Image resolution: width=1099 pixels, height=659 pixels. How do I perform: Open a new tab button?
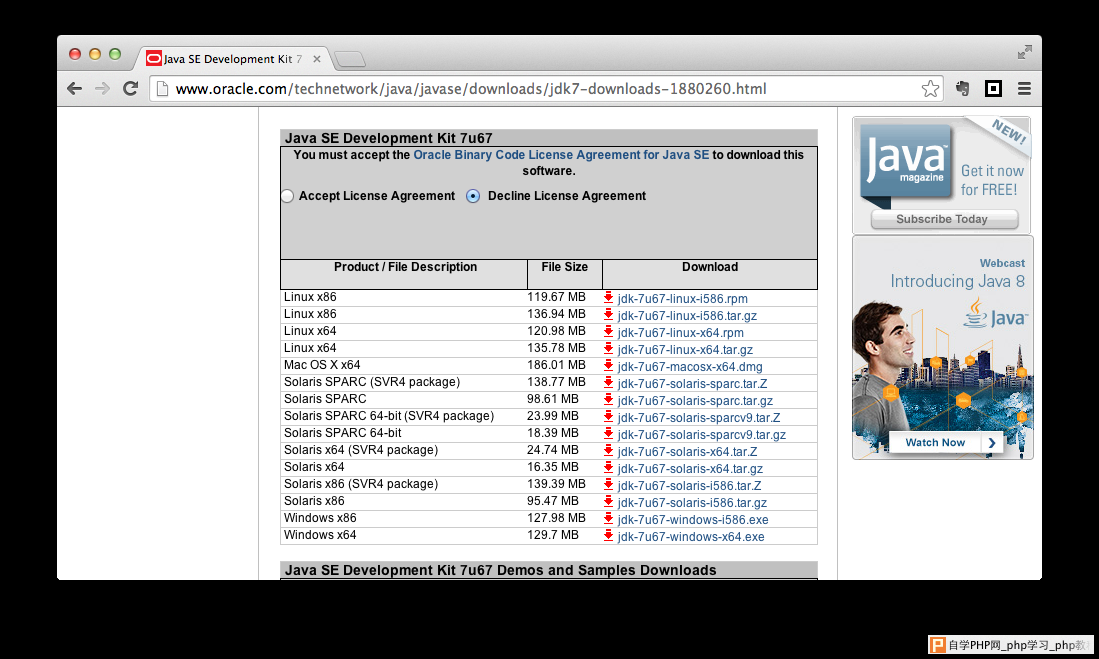coord(350,59)
